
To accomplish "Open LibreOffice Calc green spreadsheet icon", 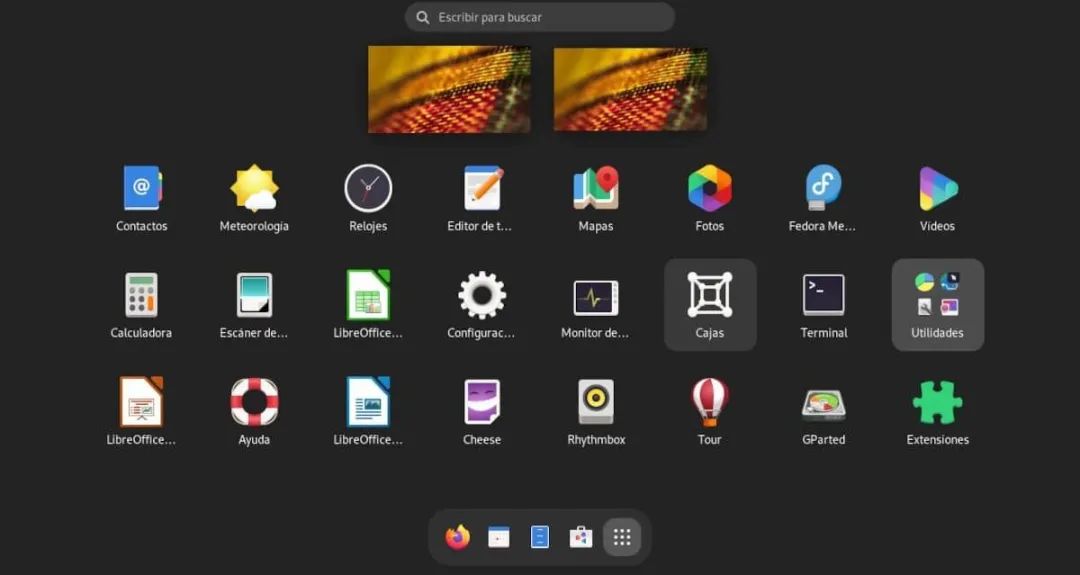I will pos(368,295).
